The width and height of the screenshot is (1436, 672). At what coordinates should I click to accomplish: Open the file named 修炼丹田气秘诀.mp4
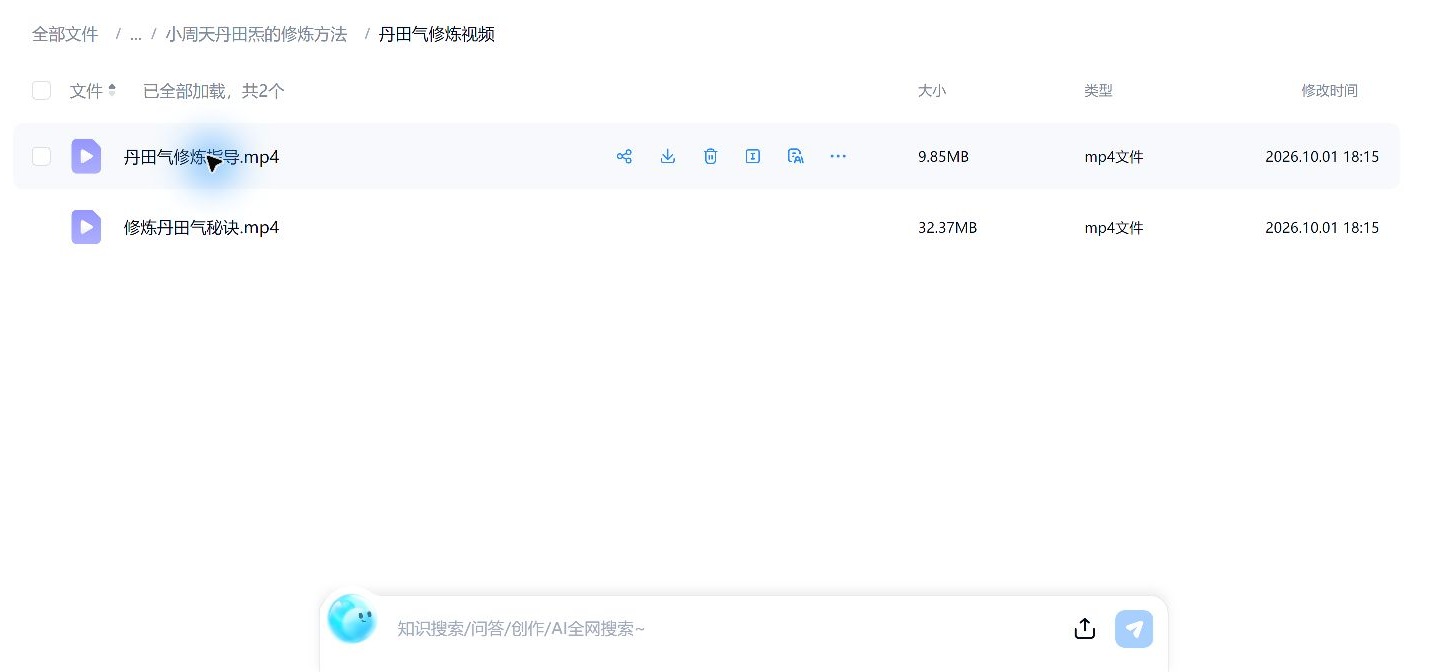pyautogui.click(x=201, y=228)
